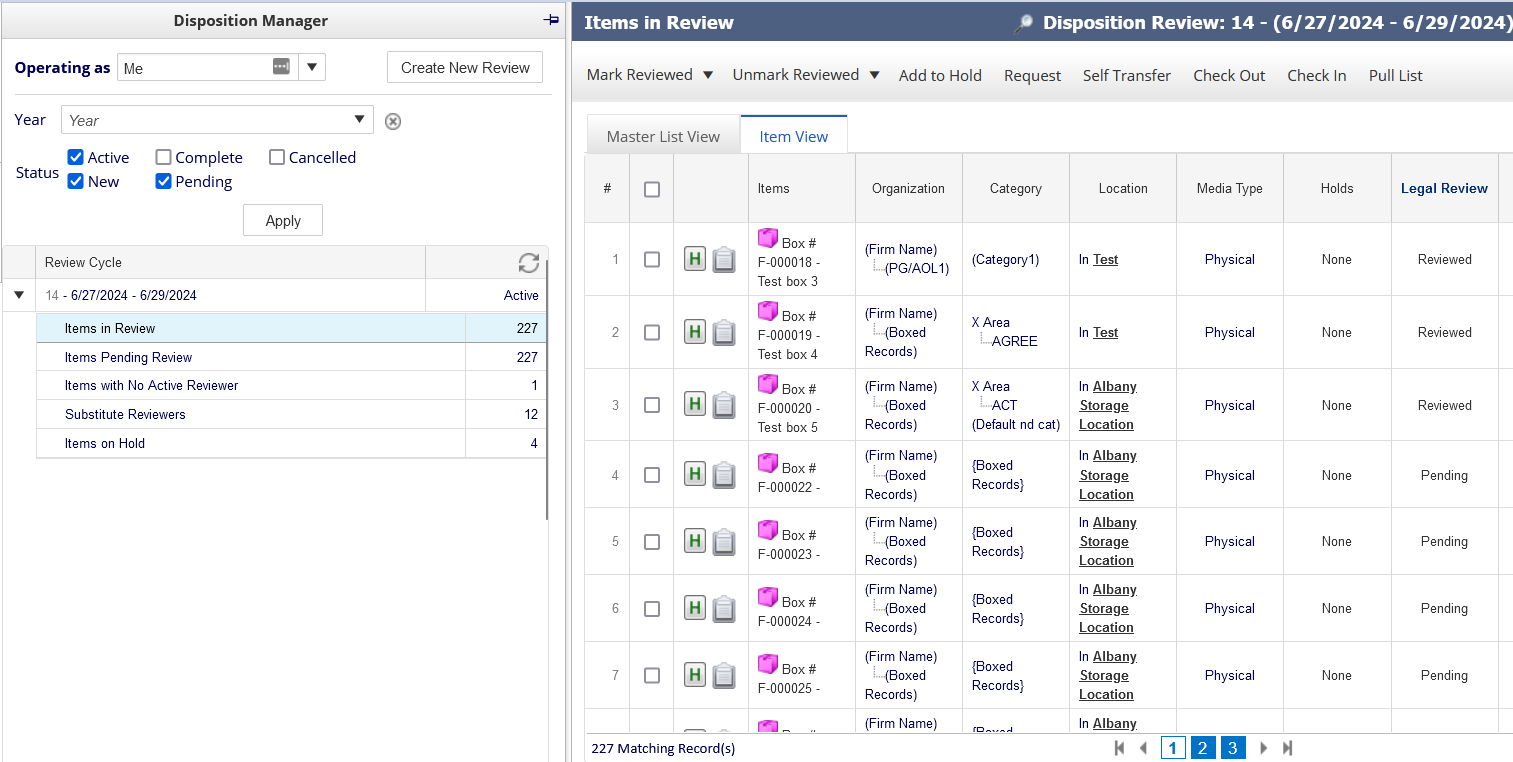Click the clipboard icon for F-000018

point(724,260)
